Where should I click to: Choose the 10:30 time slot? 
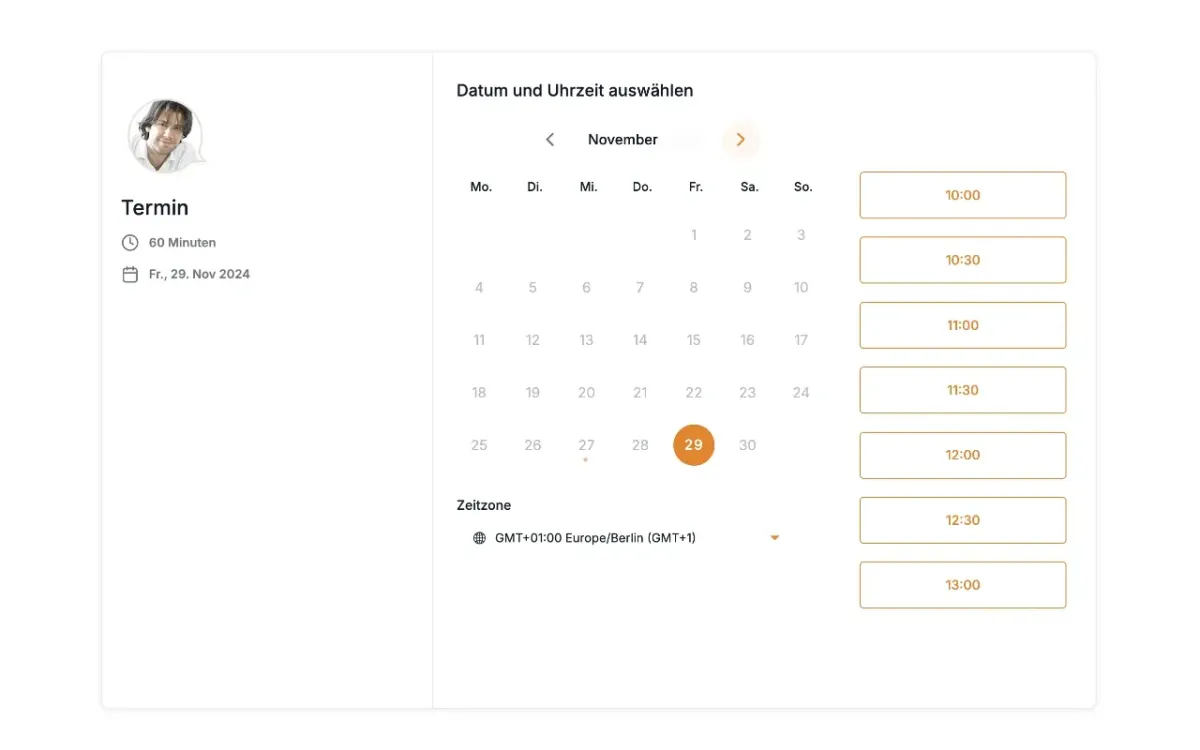962,260
